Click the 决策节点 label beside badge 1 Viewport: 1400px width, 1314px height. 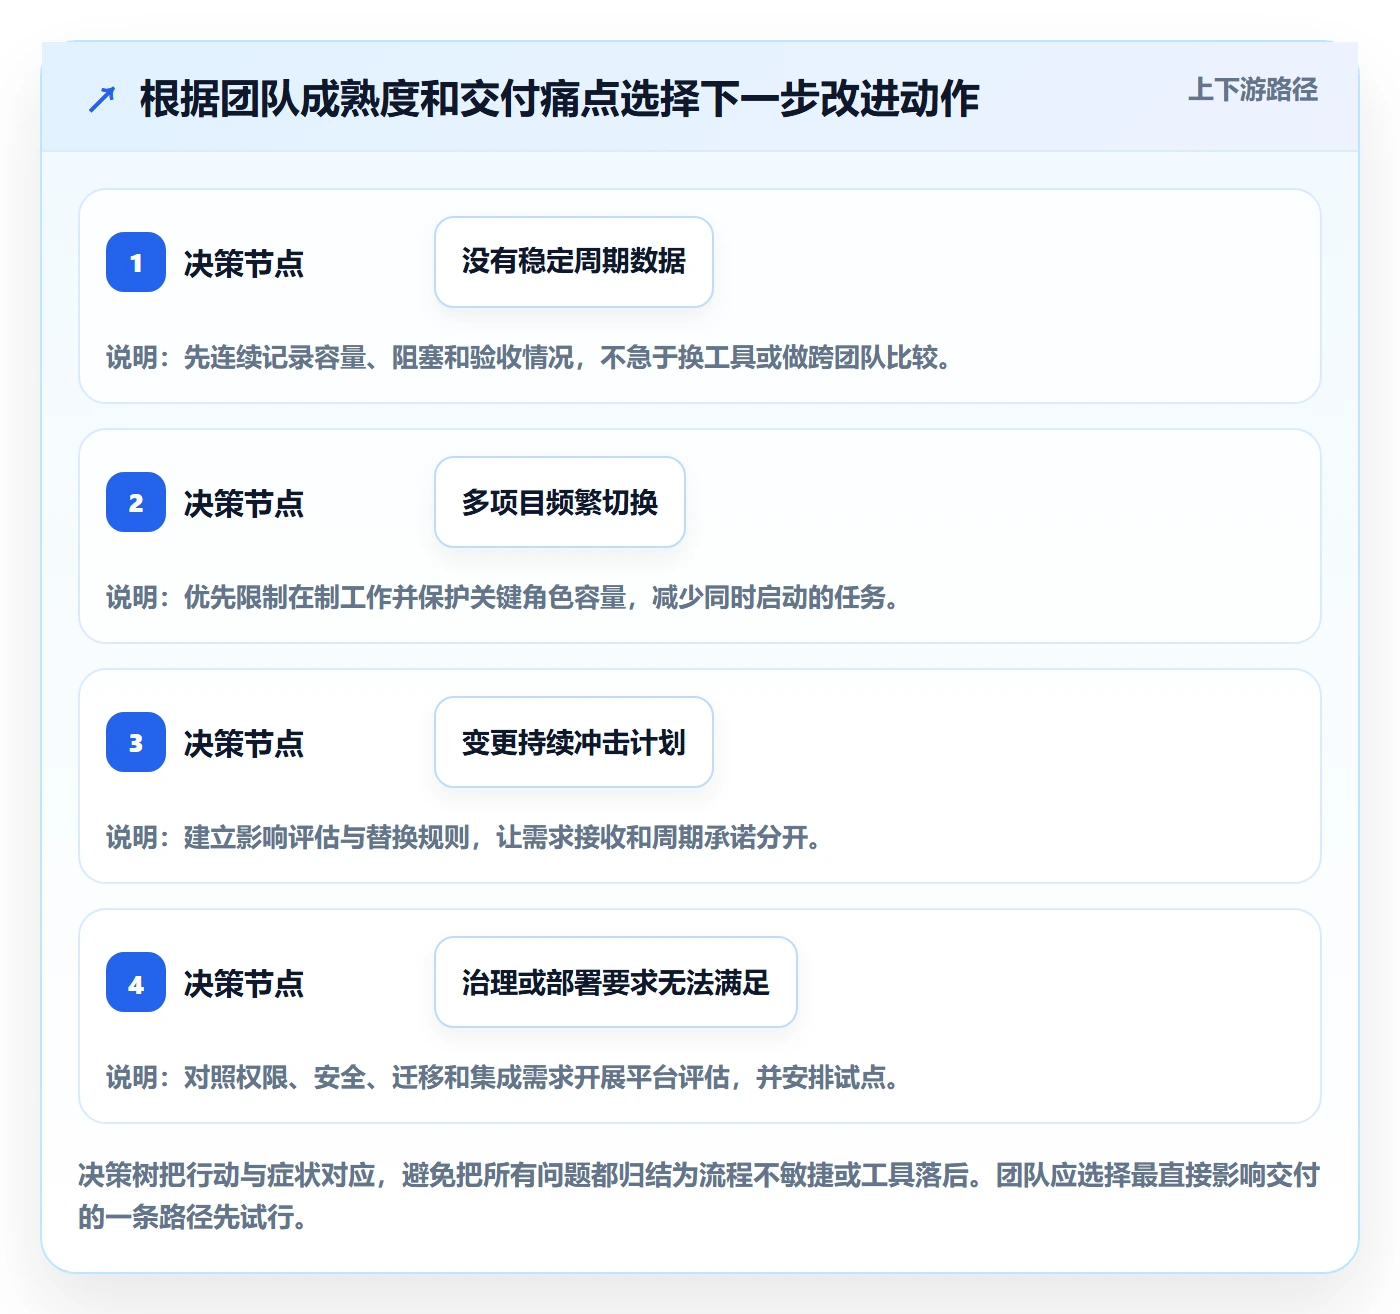244,263
